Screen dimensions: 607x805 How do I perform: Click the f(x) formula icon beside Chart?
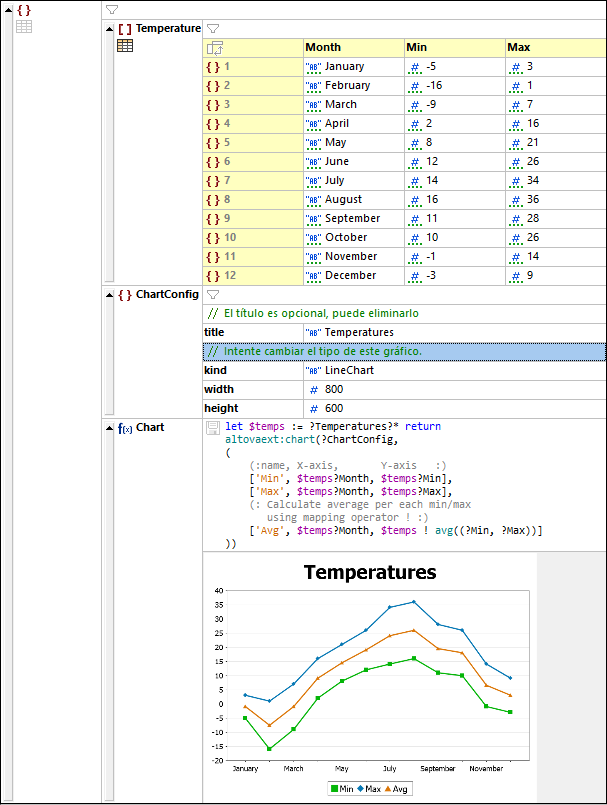pos(125,428)
